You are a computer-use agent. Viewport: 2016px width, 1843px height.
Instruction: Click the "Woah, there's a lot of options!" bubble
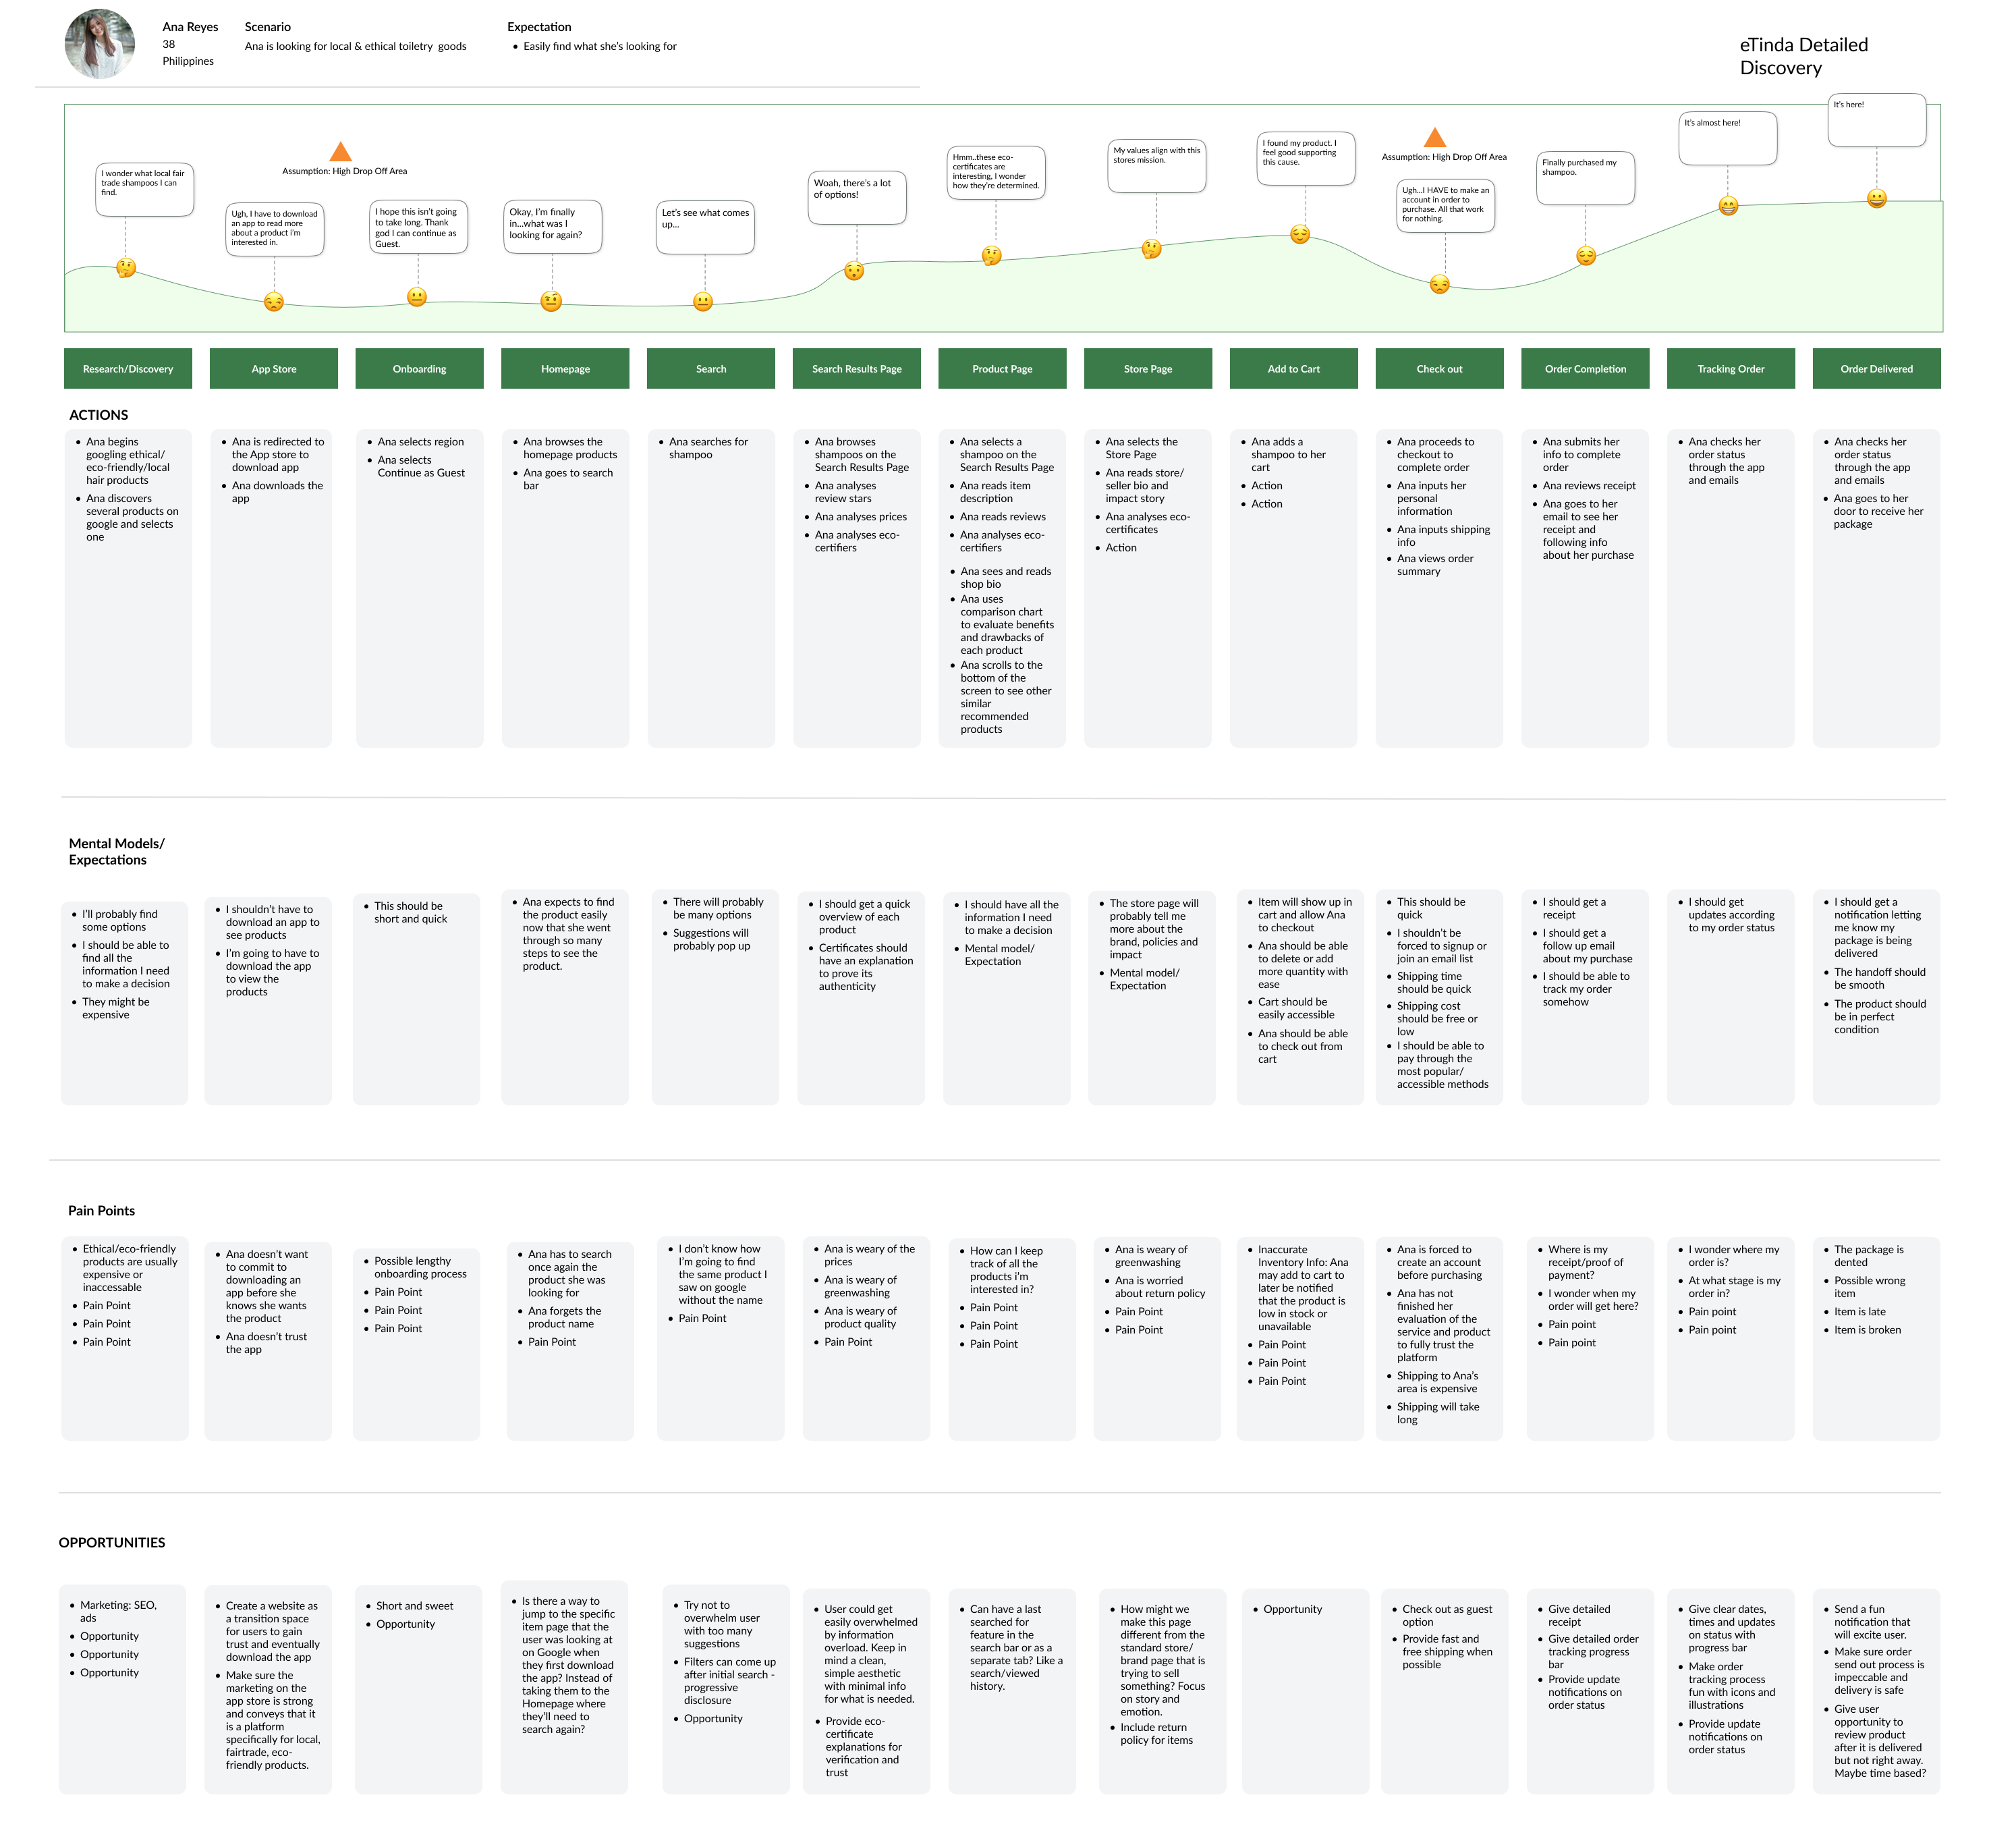pyautogui.click(x=857, y=198)
